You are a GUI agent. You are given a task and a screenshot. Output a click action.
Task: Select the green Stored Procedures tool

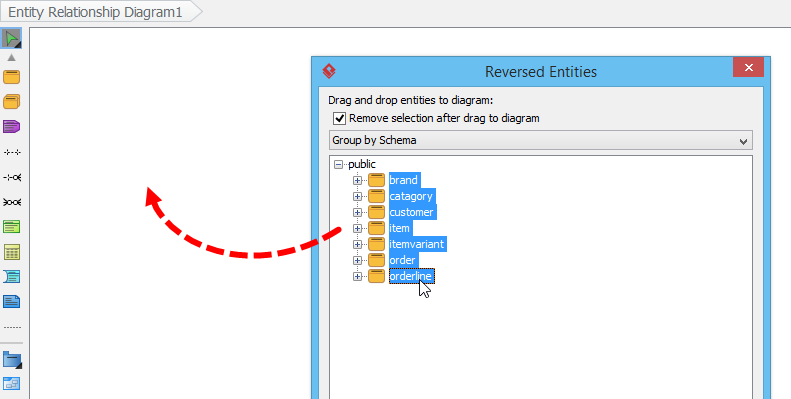click(x=12, y=226)
